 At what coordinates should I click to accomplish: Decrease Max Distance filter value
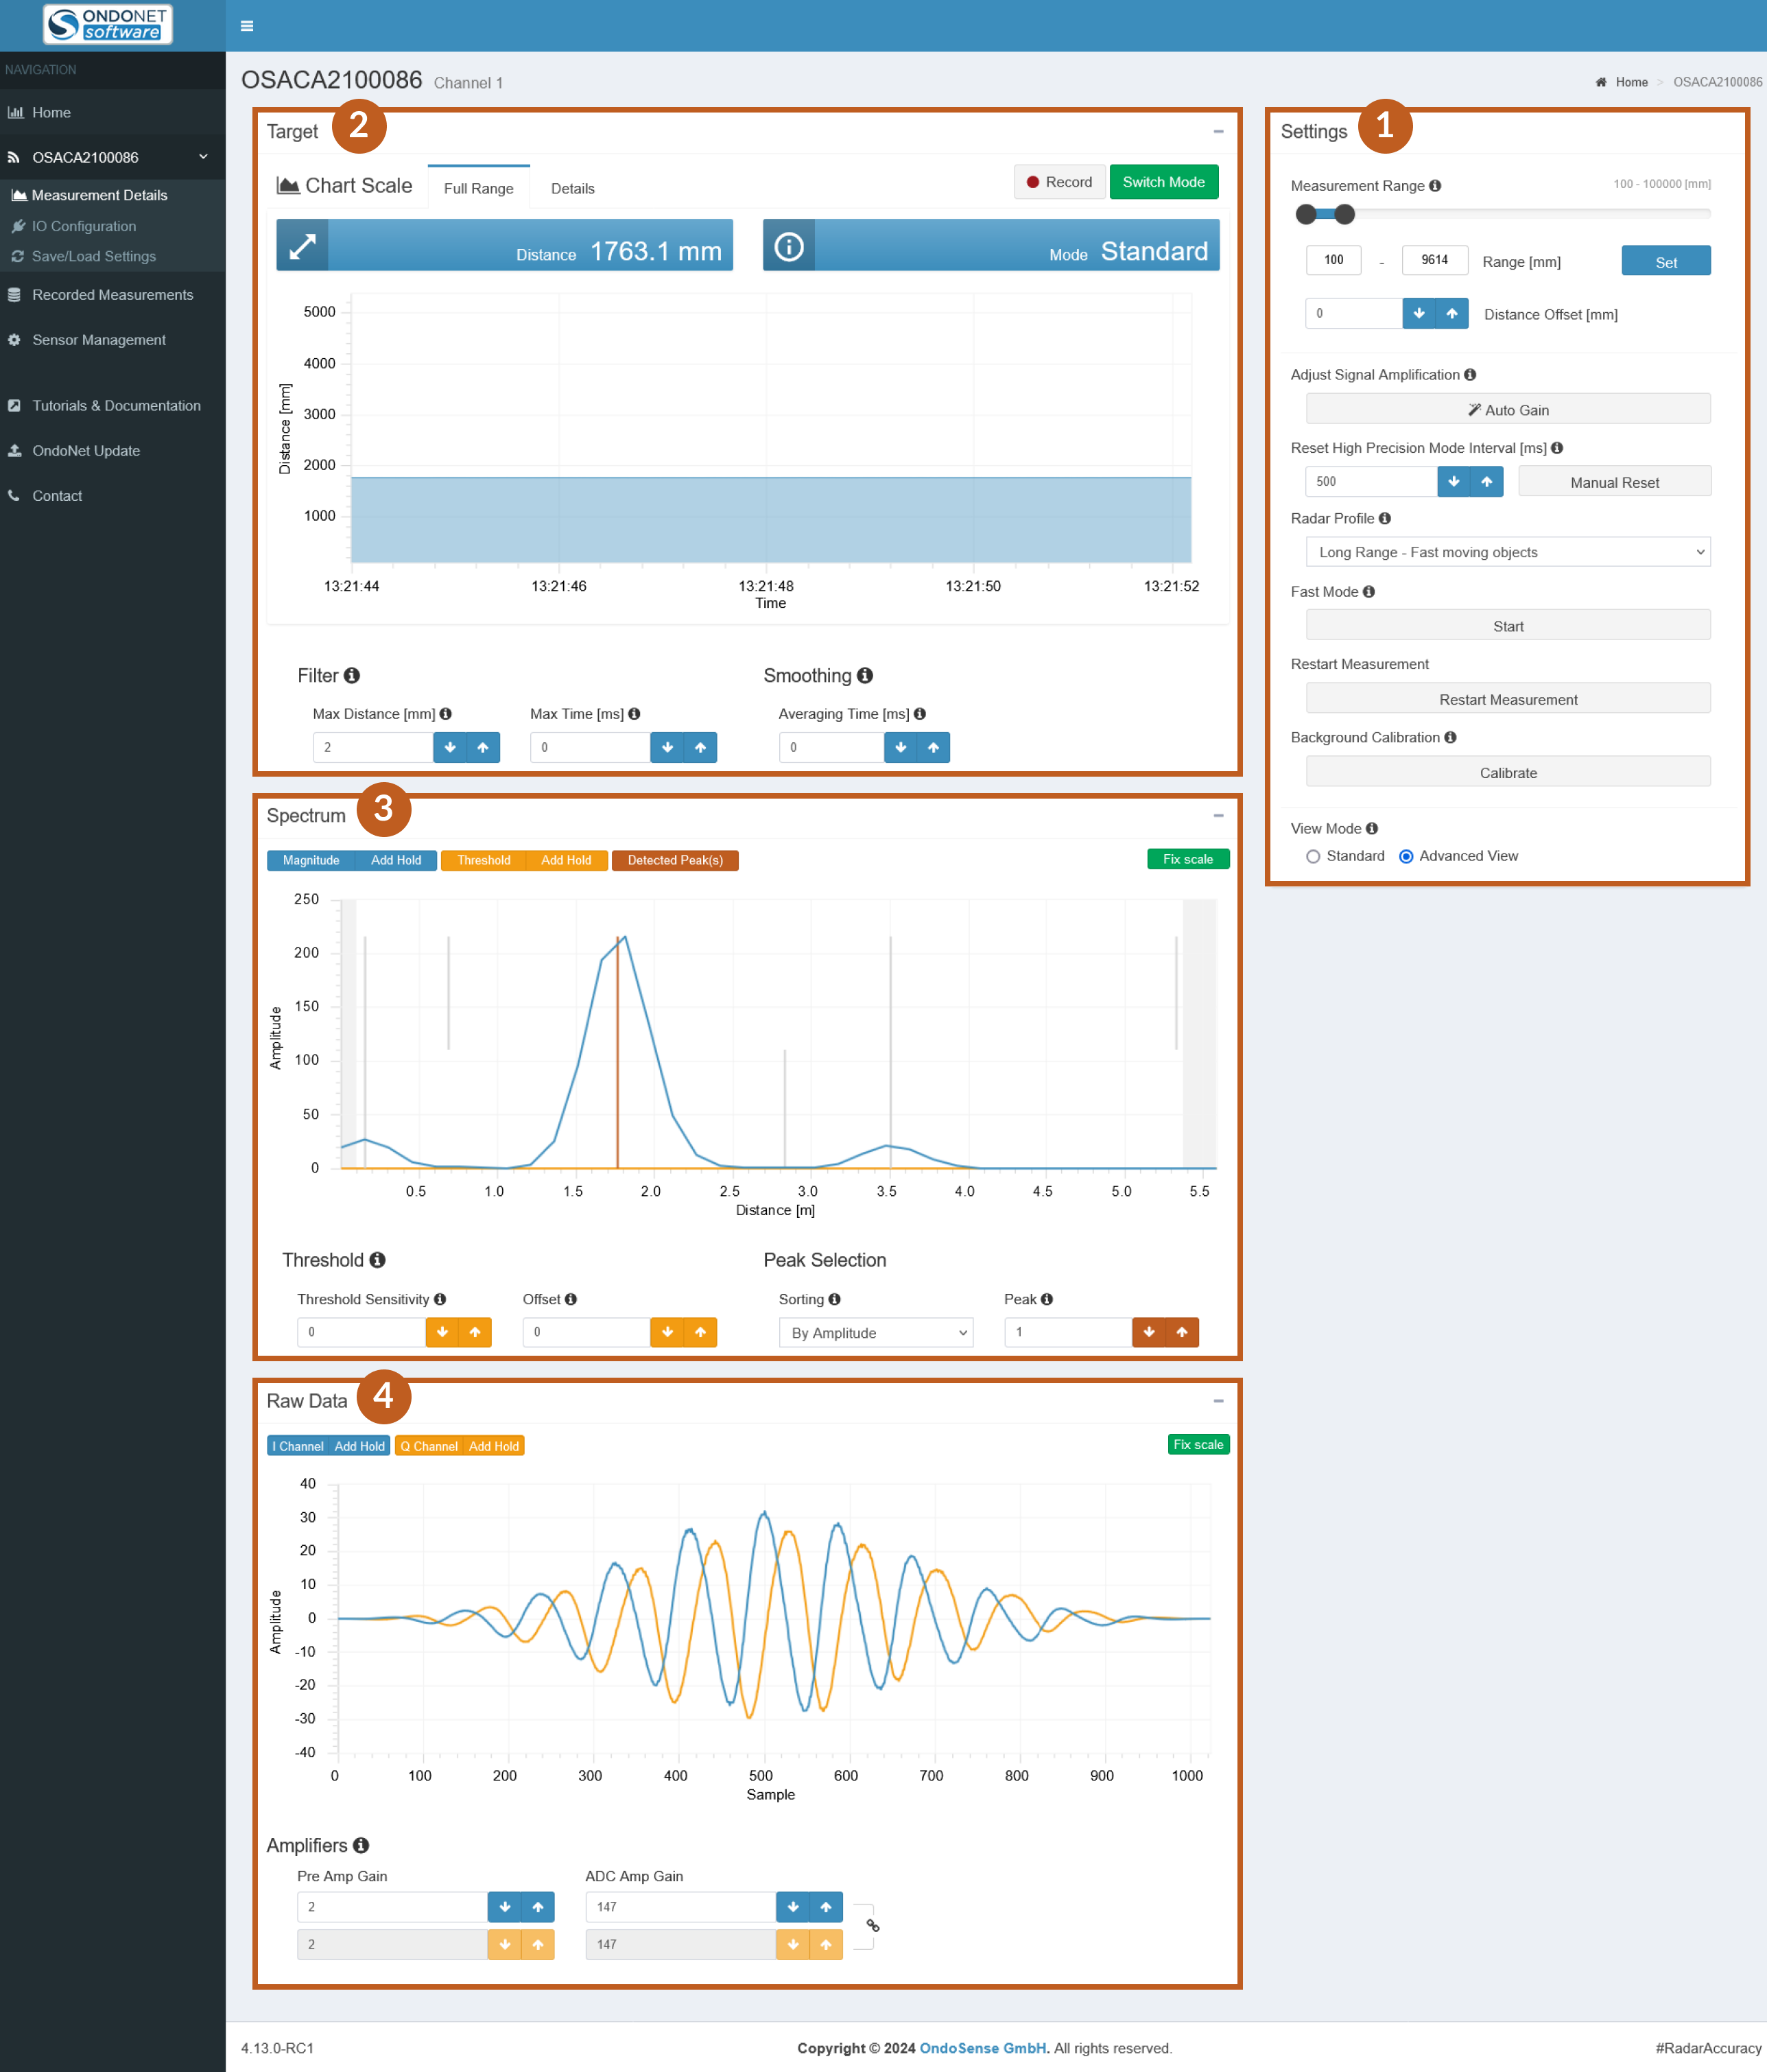450,747
